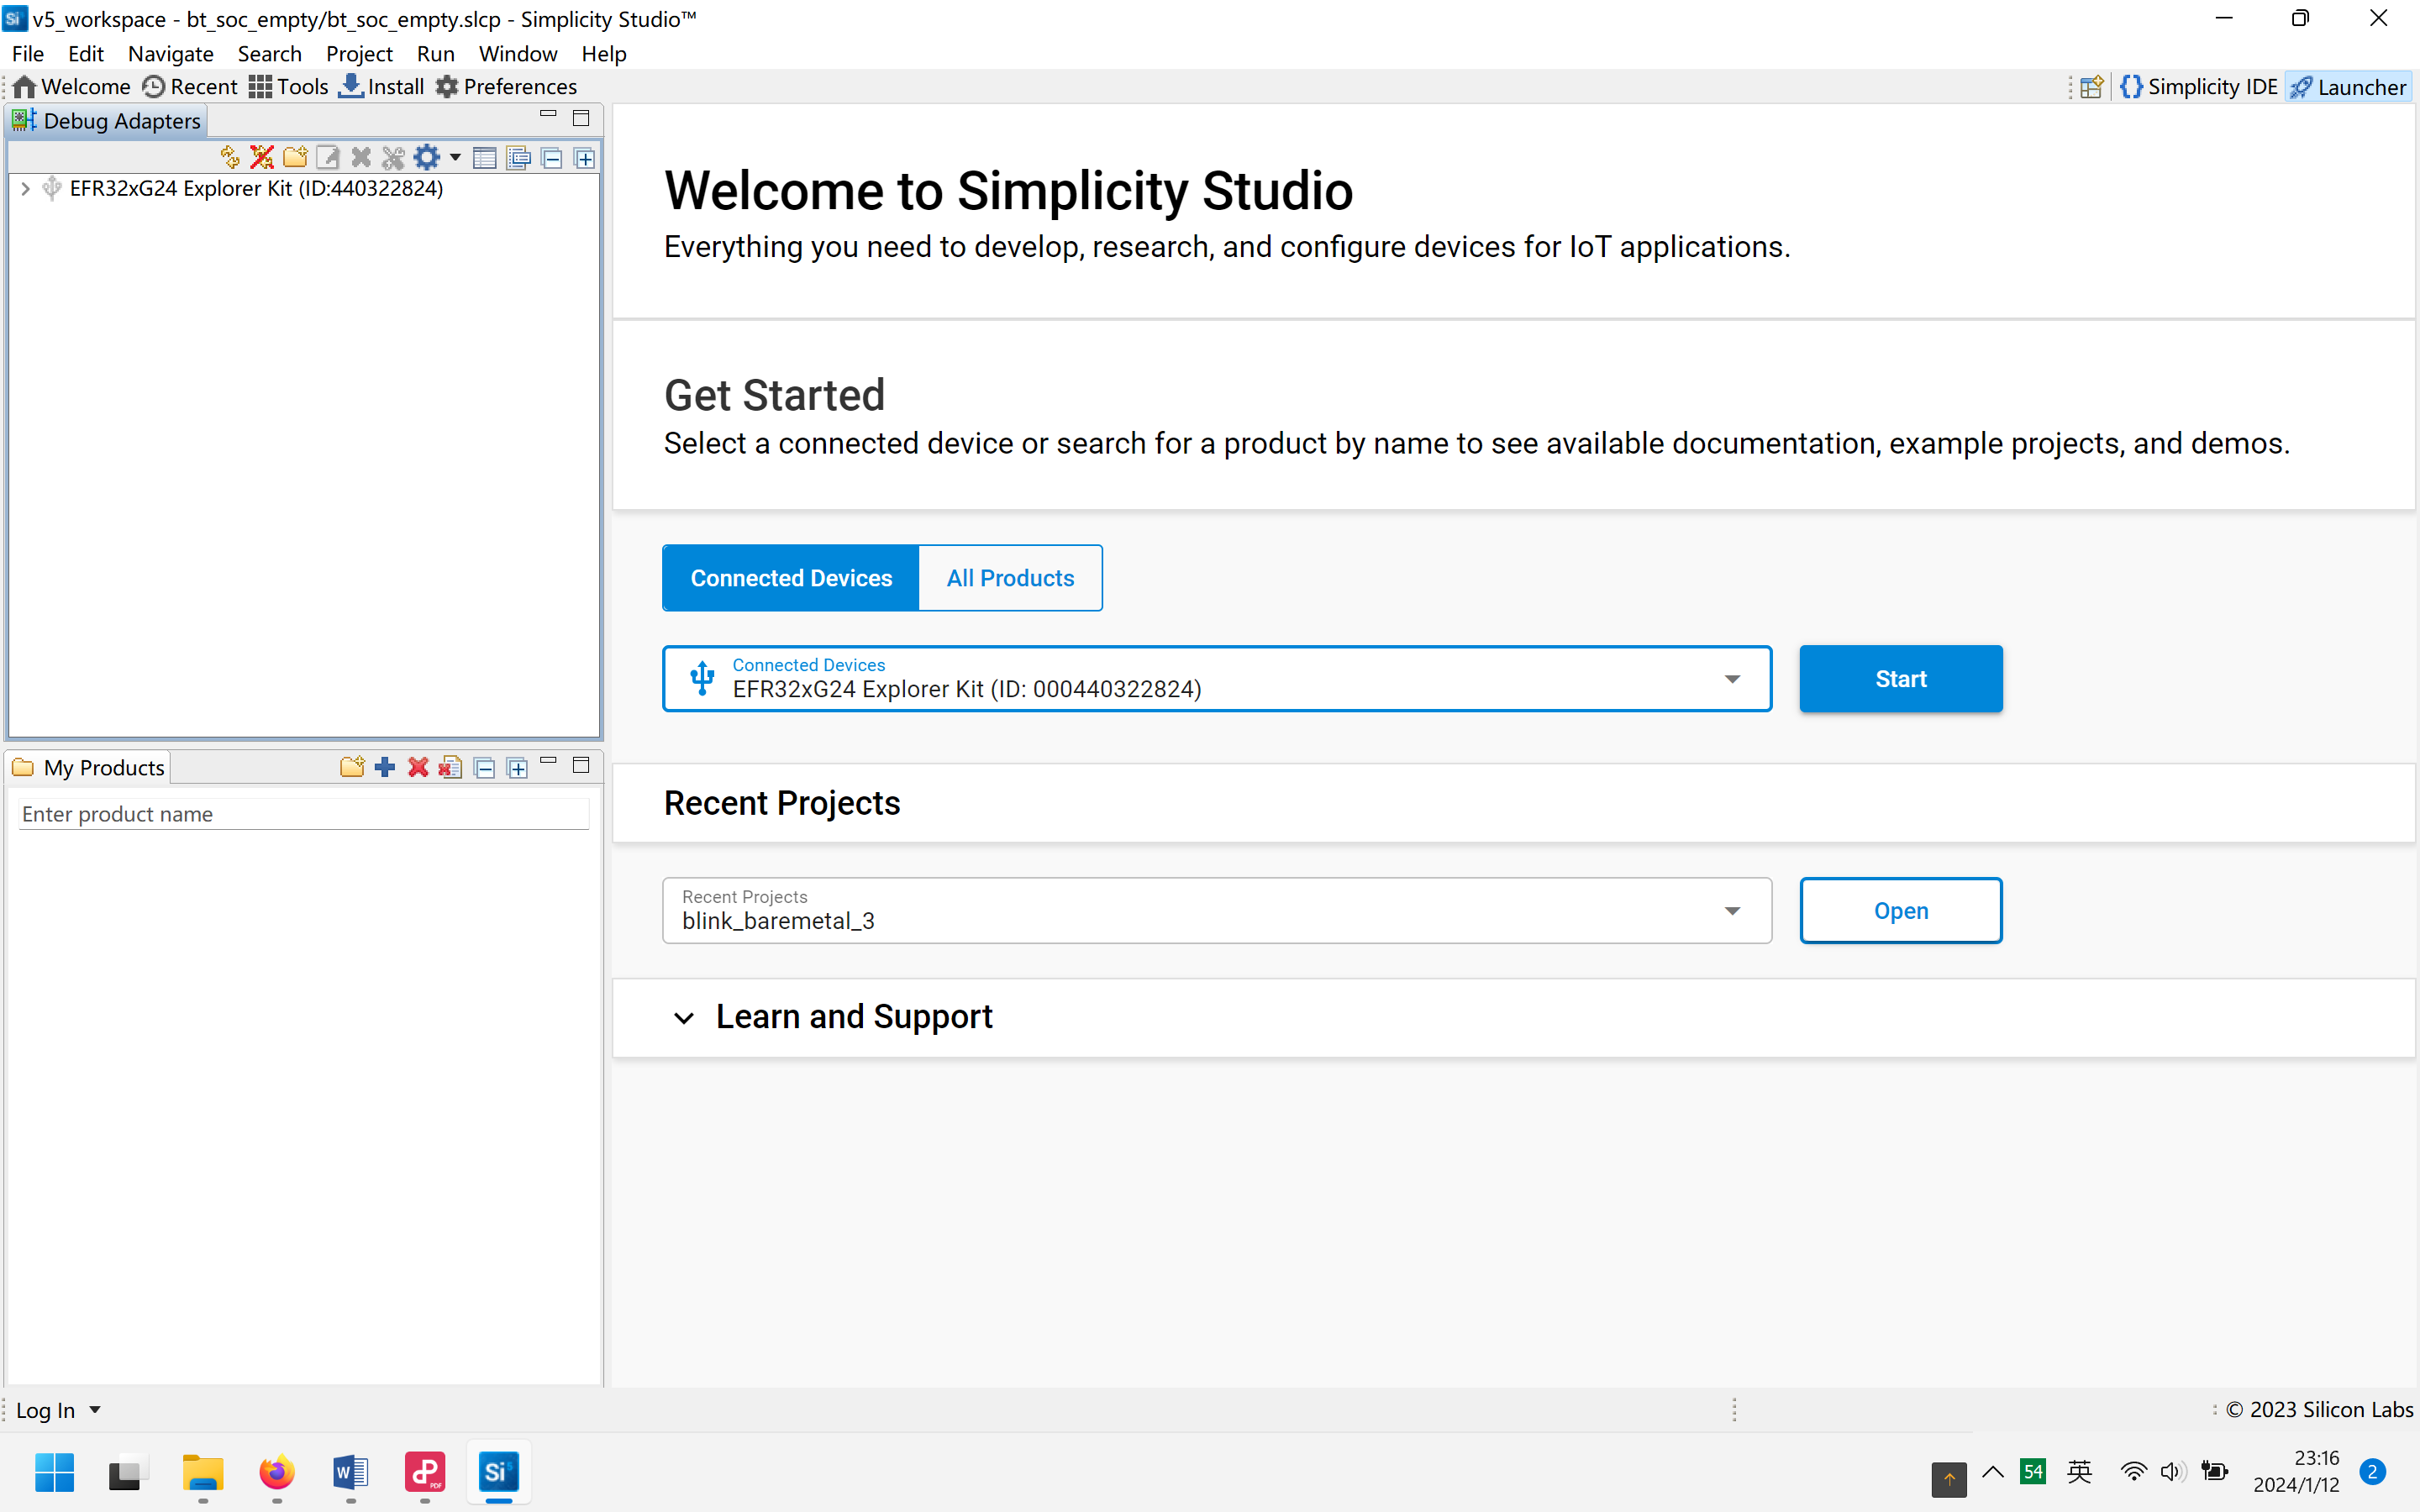Select the My Products tab
Image resolution: width=2420 pixels, height=1512 pixels.
(88, 767)
